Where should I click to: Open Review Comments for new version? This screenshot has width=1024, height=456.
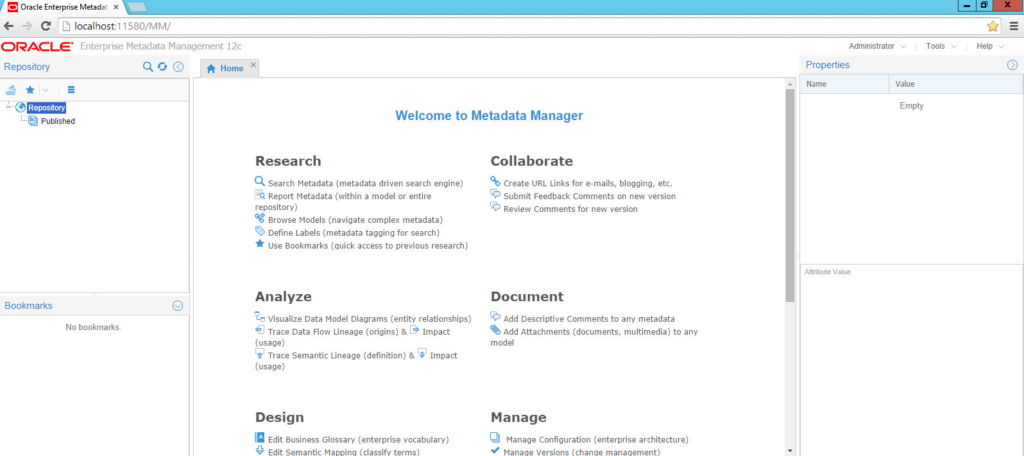571,209
